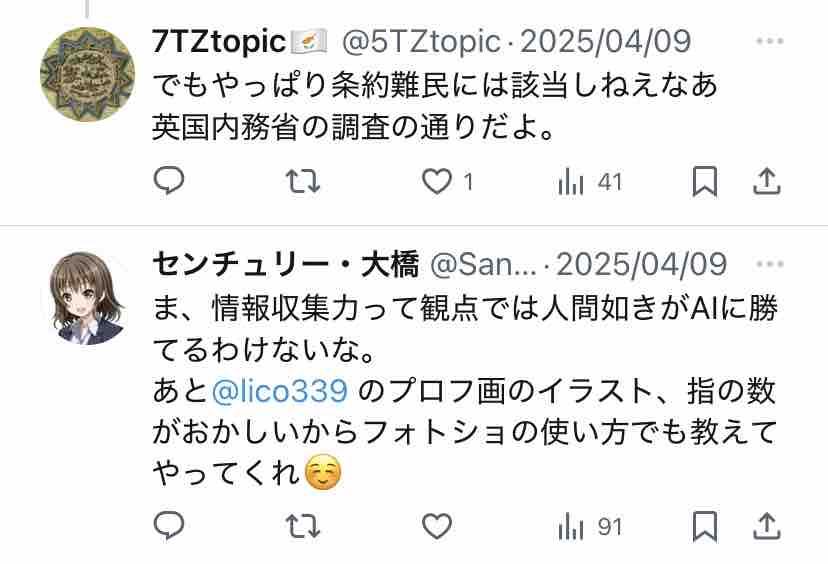Click the 7TZtopic display name
Image resolution: width=828 pixels, height=564 pixels.
[219, 41]
